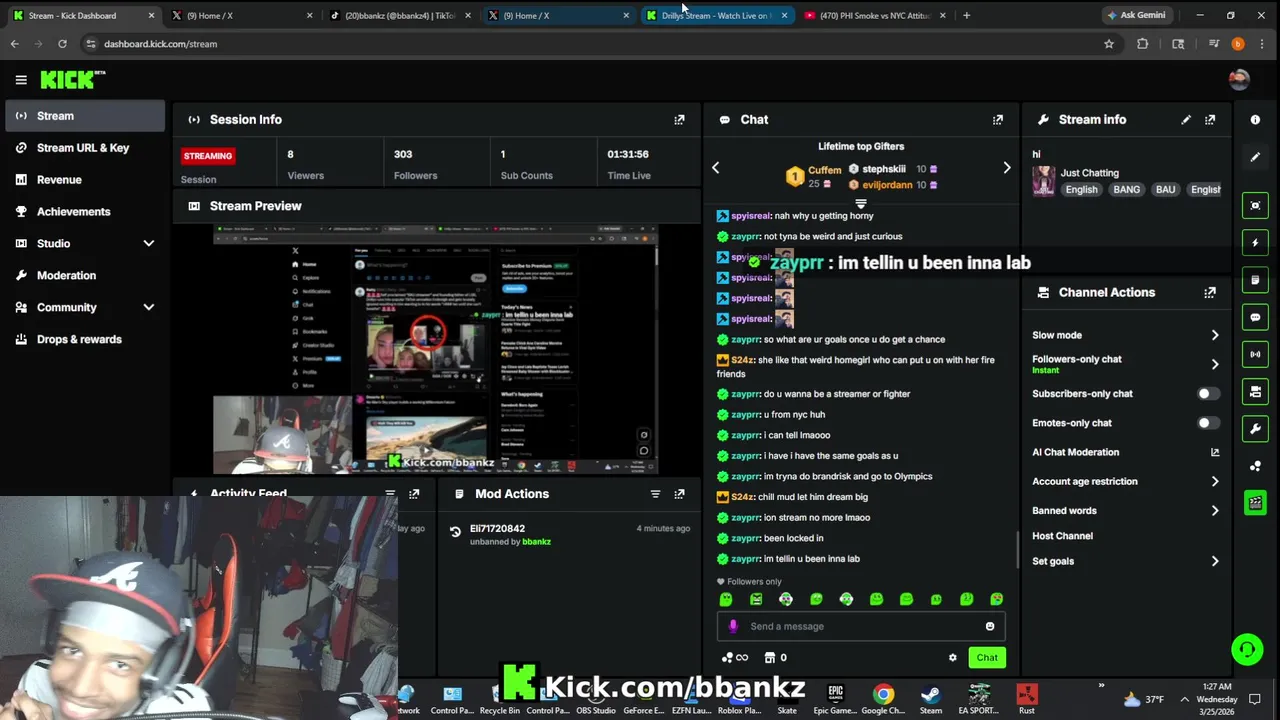Open Mod Actions filter options

655,494
